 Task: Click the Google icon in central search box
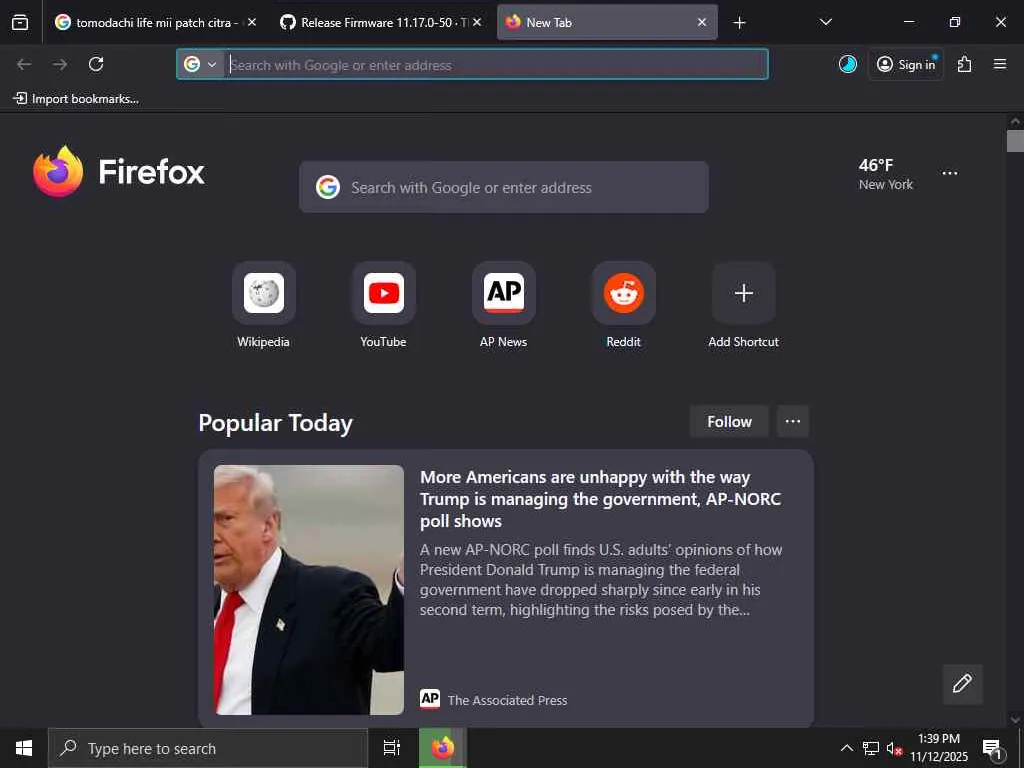click(x=328, y=187)
